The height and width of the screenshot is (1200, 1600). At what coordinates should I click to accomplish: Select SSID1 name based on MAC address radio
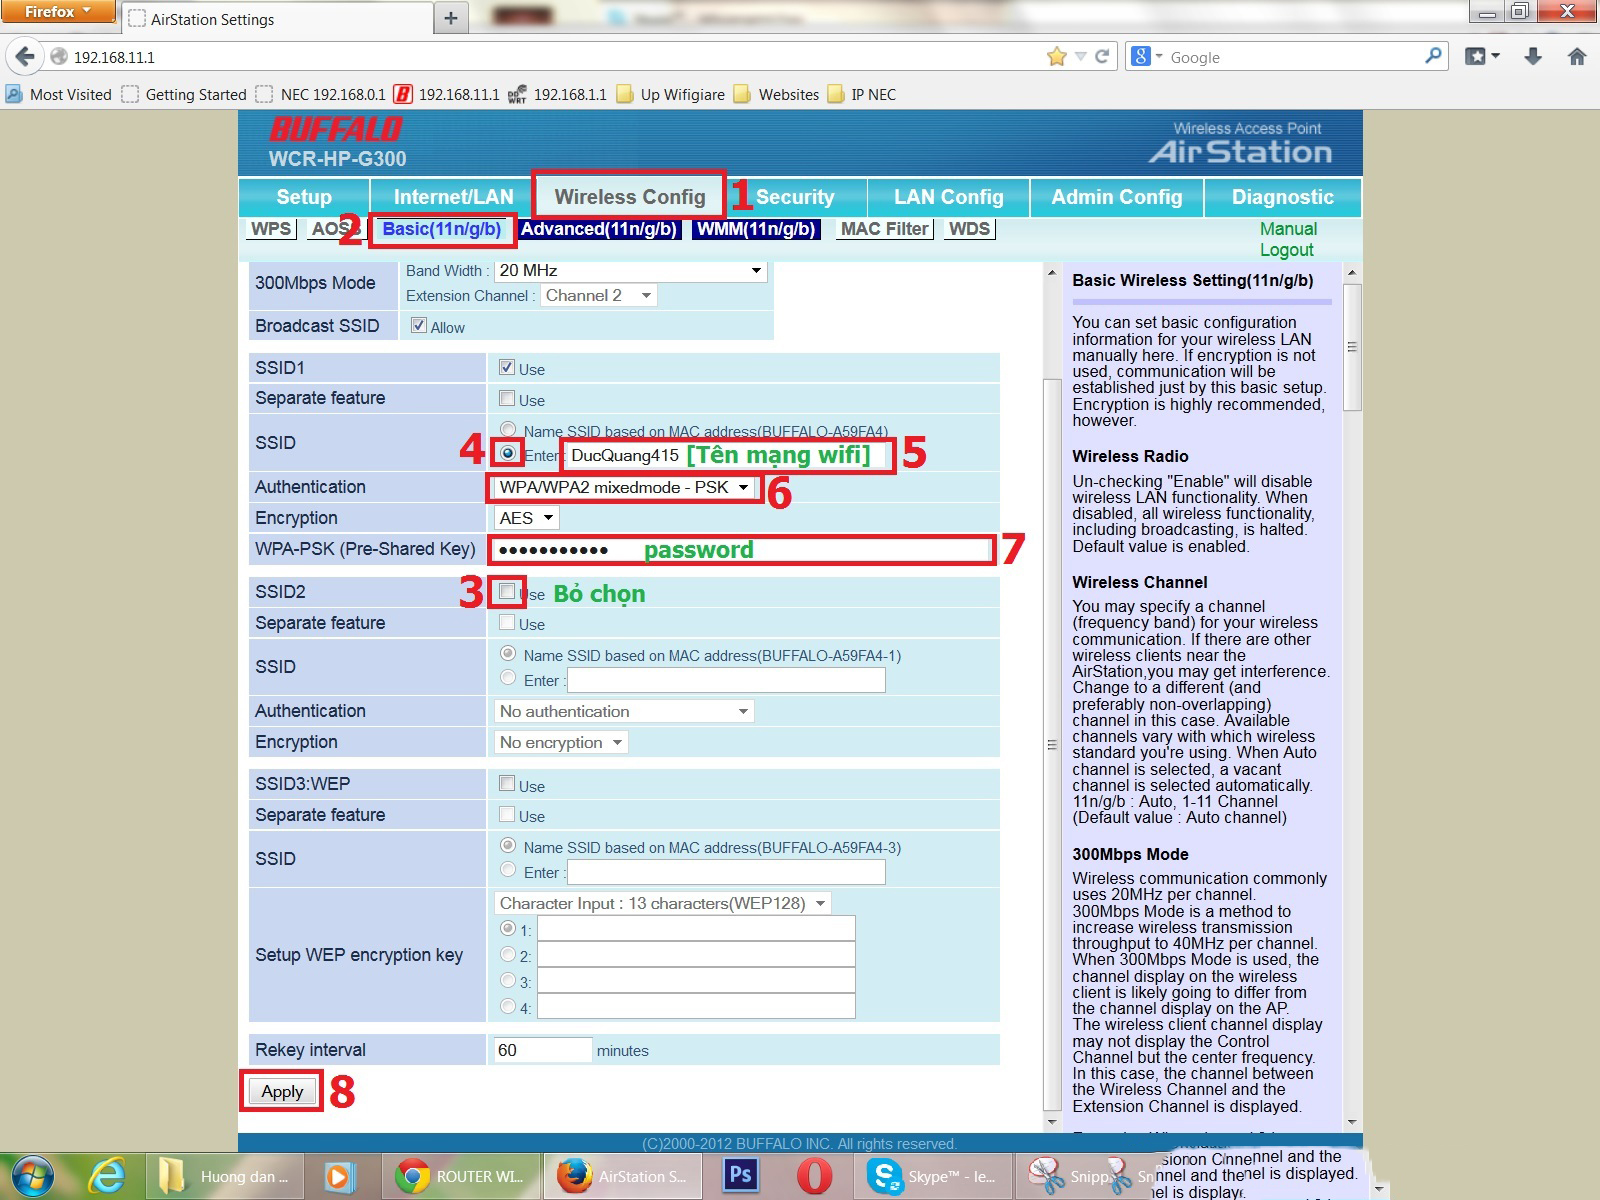tap(508, 430)
